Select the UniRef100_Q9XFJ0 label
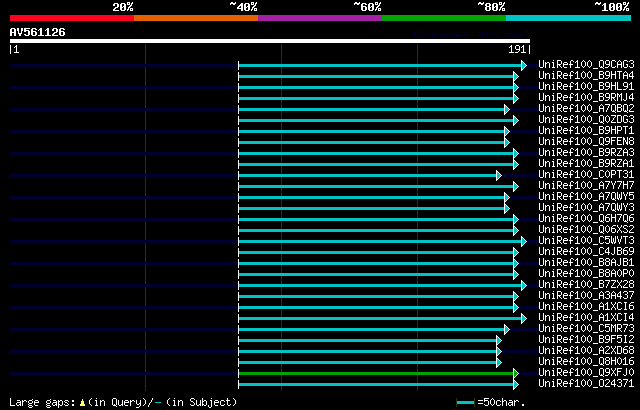This screenshot has width=640, height=410. [x=586, y=373]
